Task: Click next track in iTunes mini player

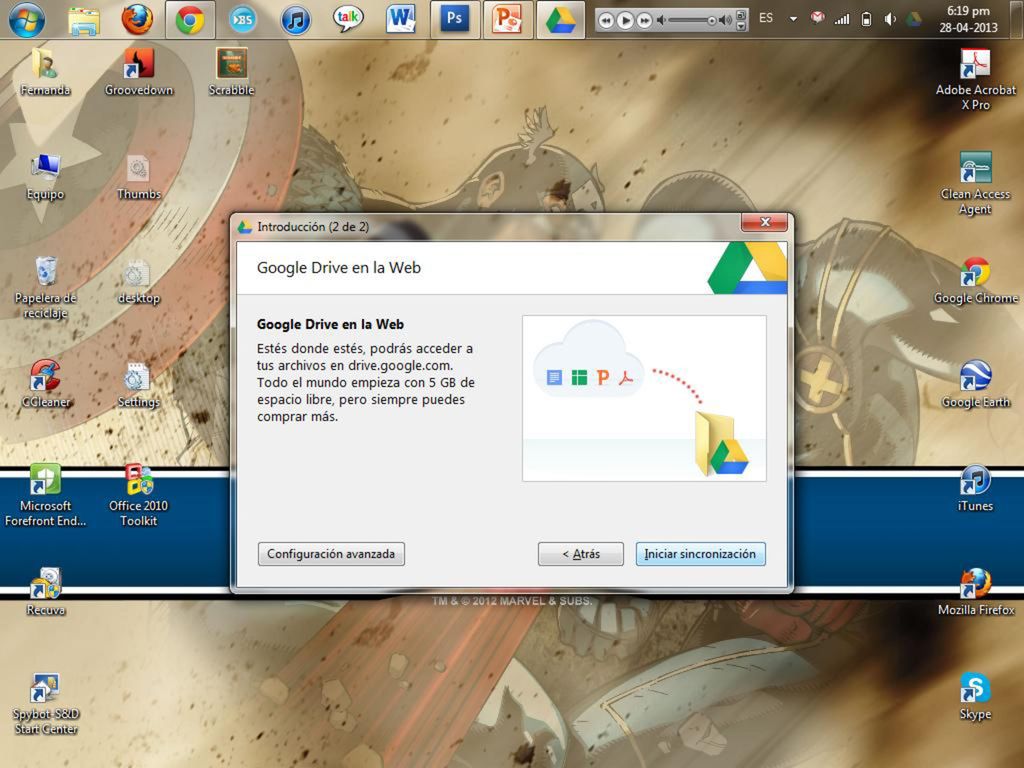Action: click(x=644, y=21)
